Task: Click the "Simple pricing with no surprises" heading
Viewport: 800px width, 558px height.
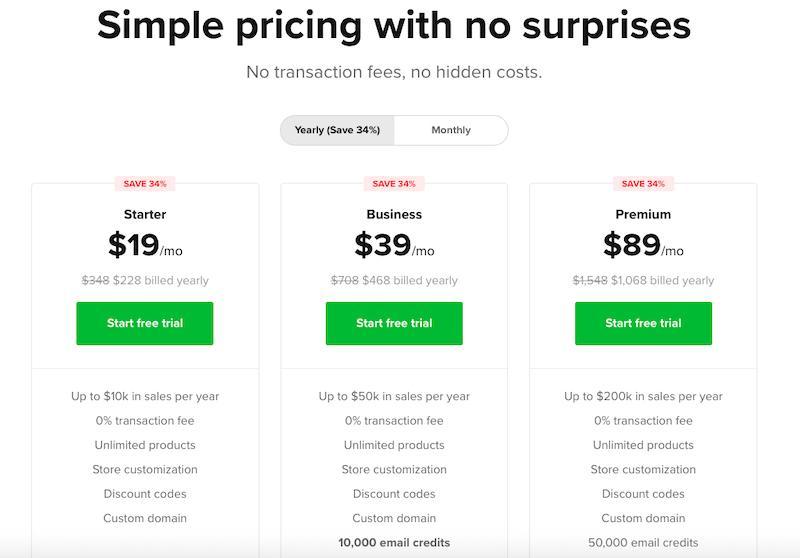Action: (394, 27)
